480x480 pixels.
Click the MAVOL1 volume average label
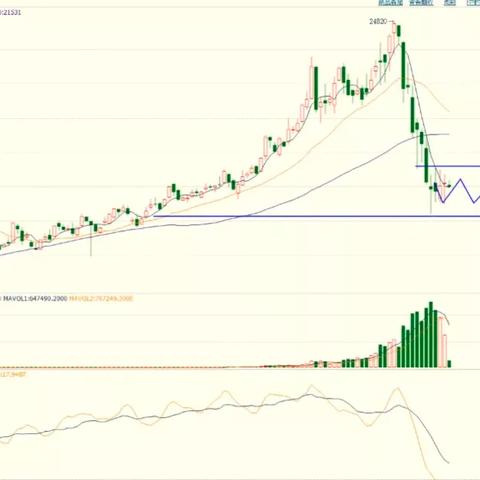[x=35, y=299]
